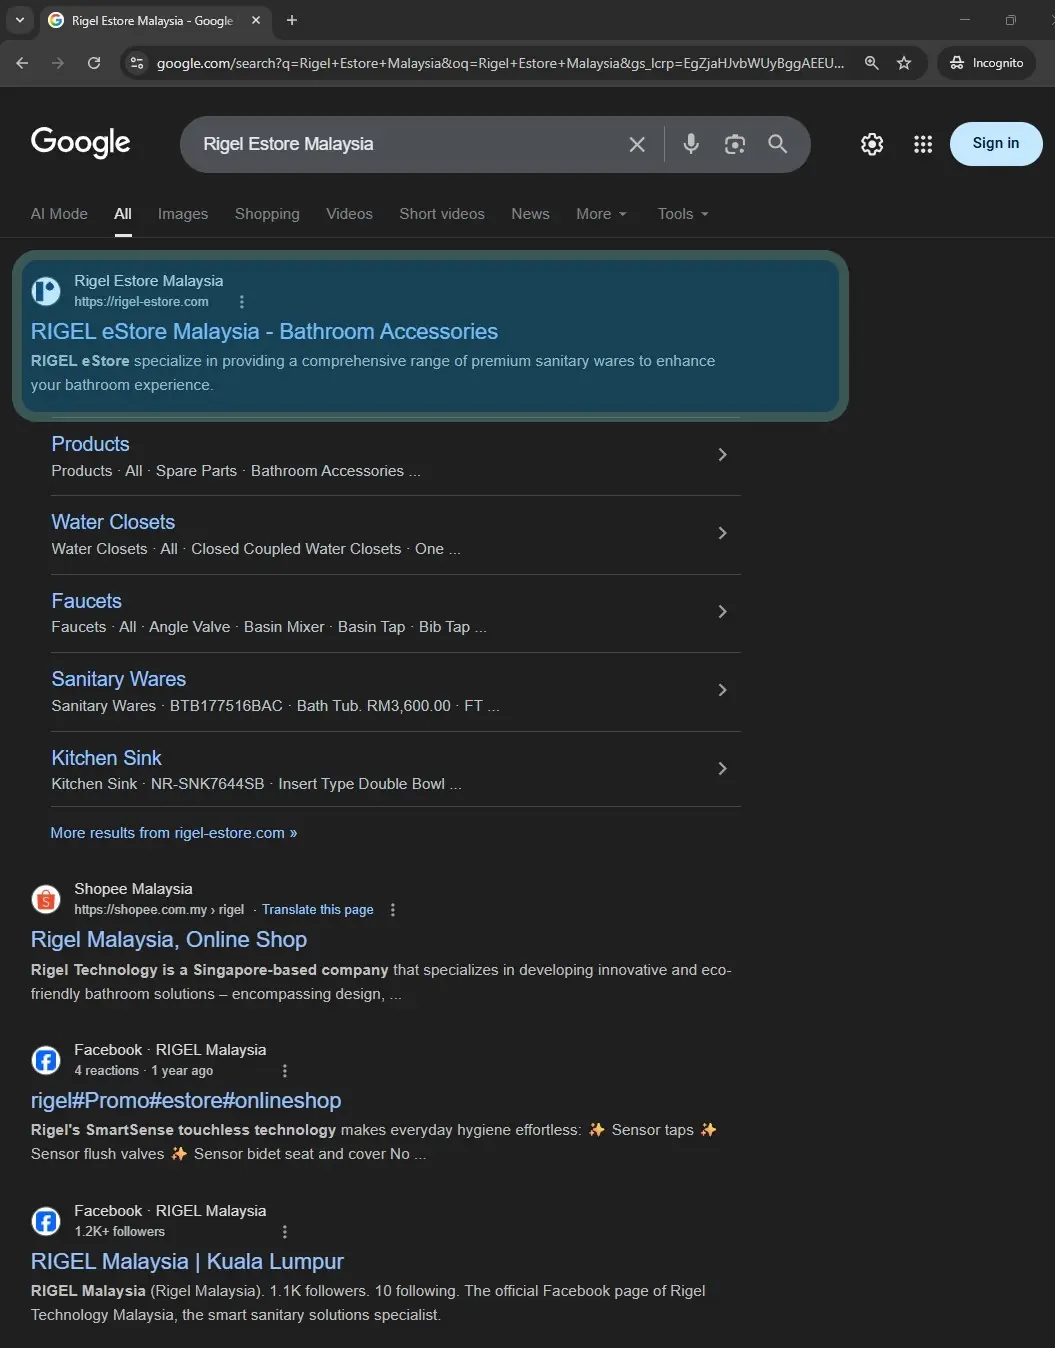Open the Google apps grid

pyautogui.click(x=923, y=144)
